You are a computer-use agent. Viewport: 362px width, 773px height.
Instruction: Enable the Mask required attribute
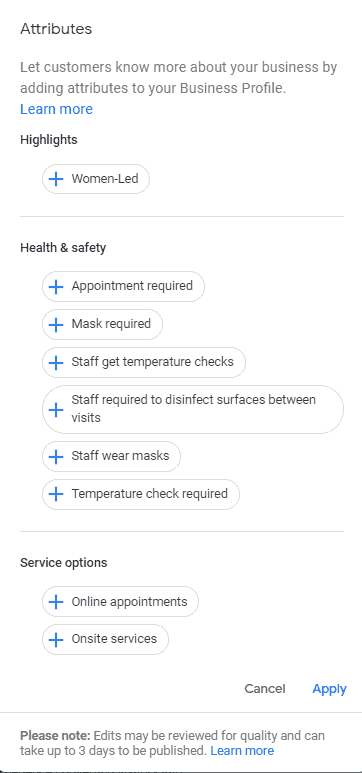coord(102,324)
